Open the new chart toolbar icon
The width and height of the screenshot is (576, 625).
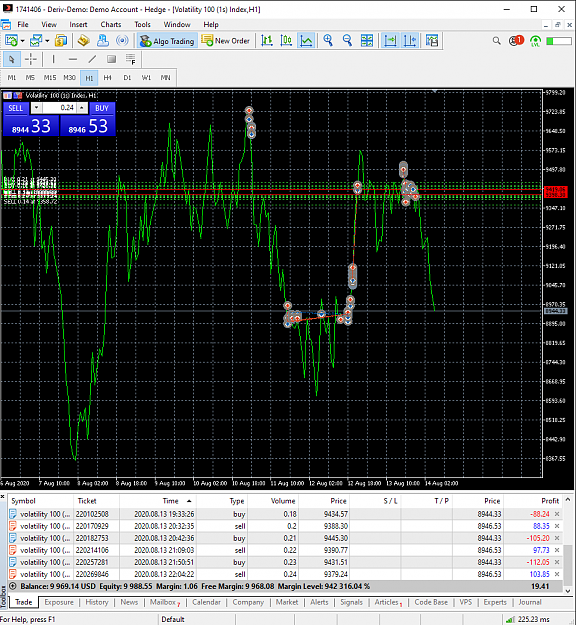click(x=11, y=41)
